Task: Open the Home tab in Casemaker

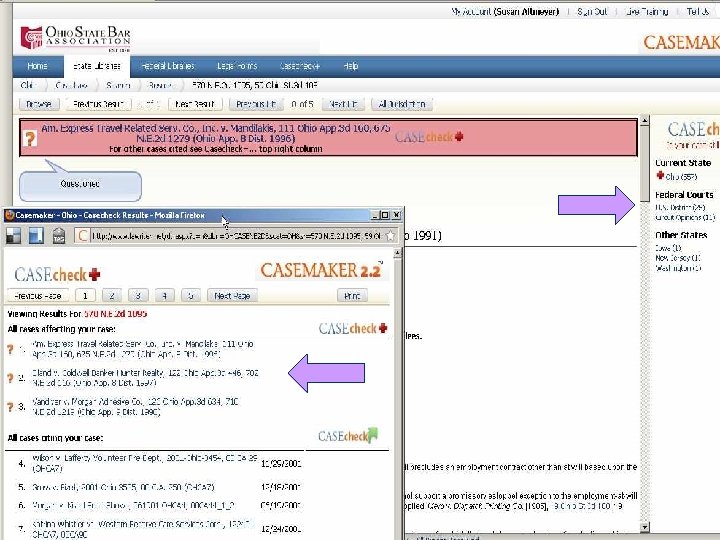Action: (x=37, y=66)
